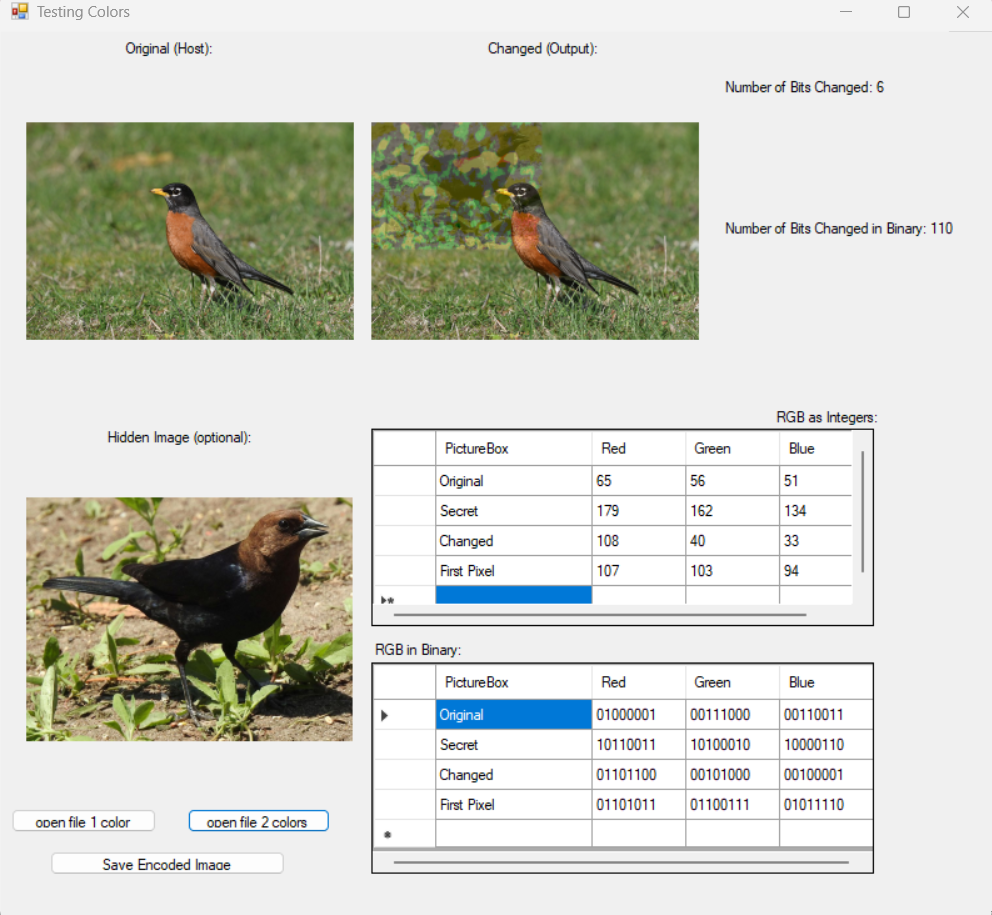
Task: Click the Hidden Image cowbird picture
Action: click(x=189, y=619)
